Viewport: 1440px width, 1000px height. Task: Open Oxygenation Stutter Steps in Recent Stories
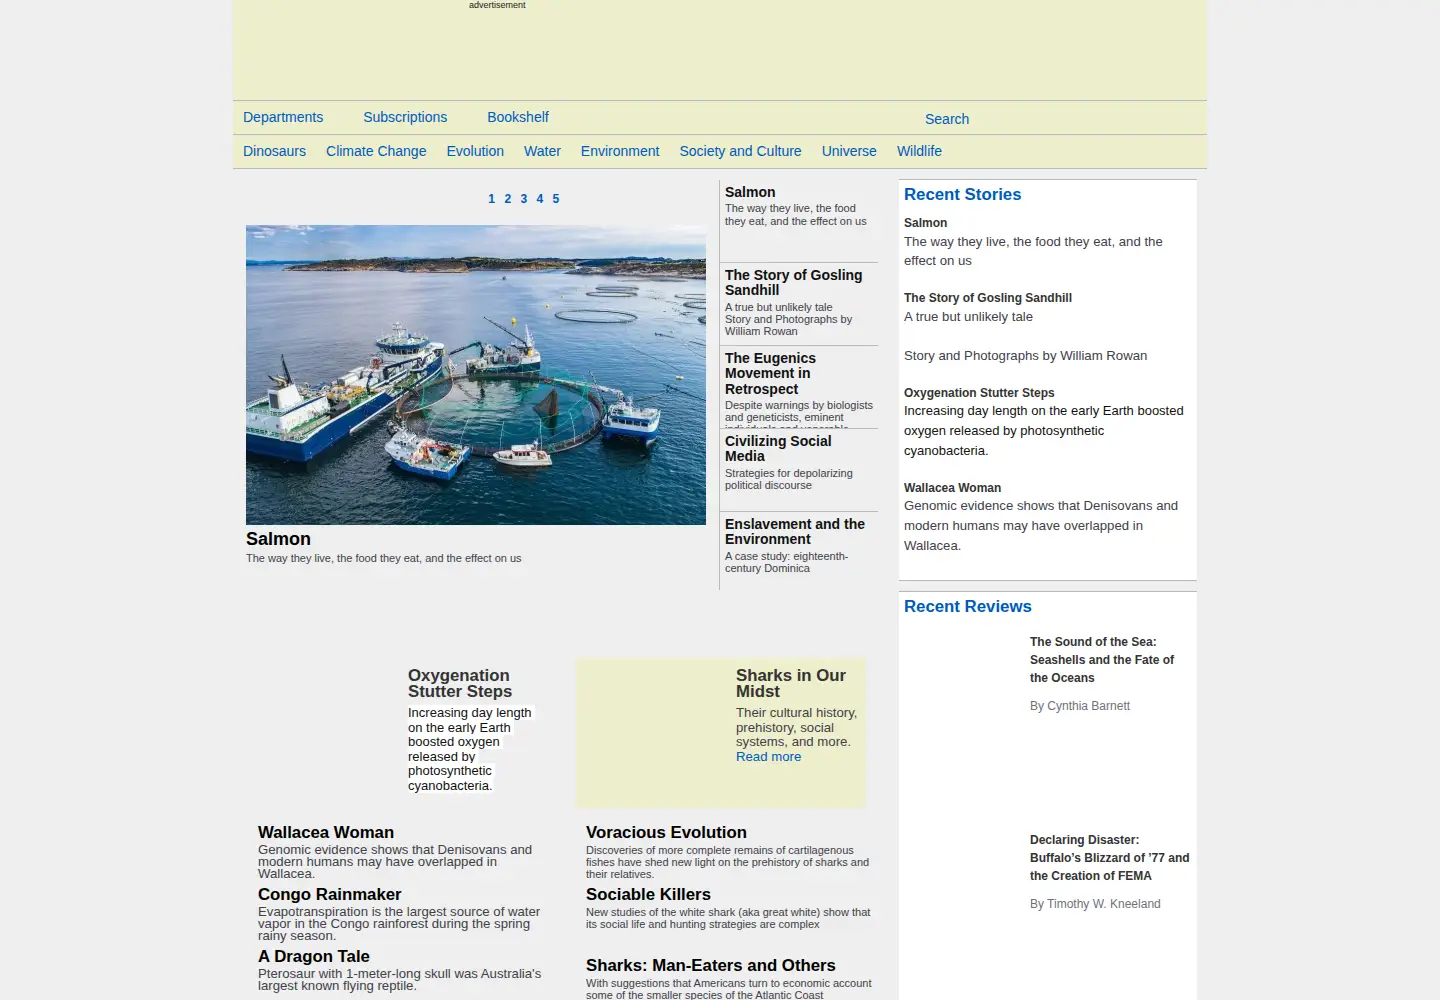[x=979, y=393]
